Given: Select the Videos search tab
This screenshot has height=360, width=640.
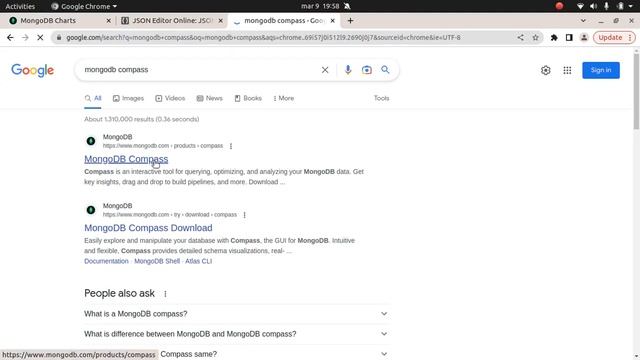Looking at the screenshot, I should pos(170,98).
